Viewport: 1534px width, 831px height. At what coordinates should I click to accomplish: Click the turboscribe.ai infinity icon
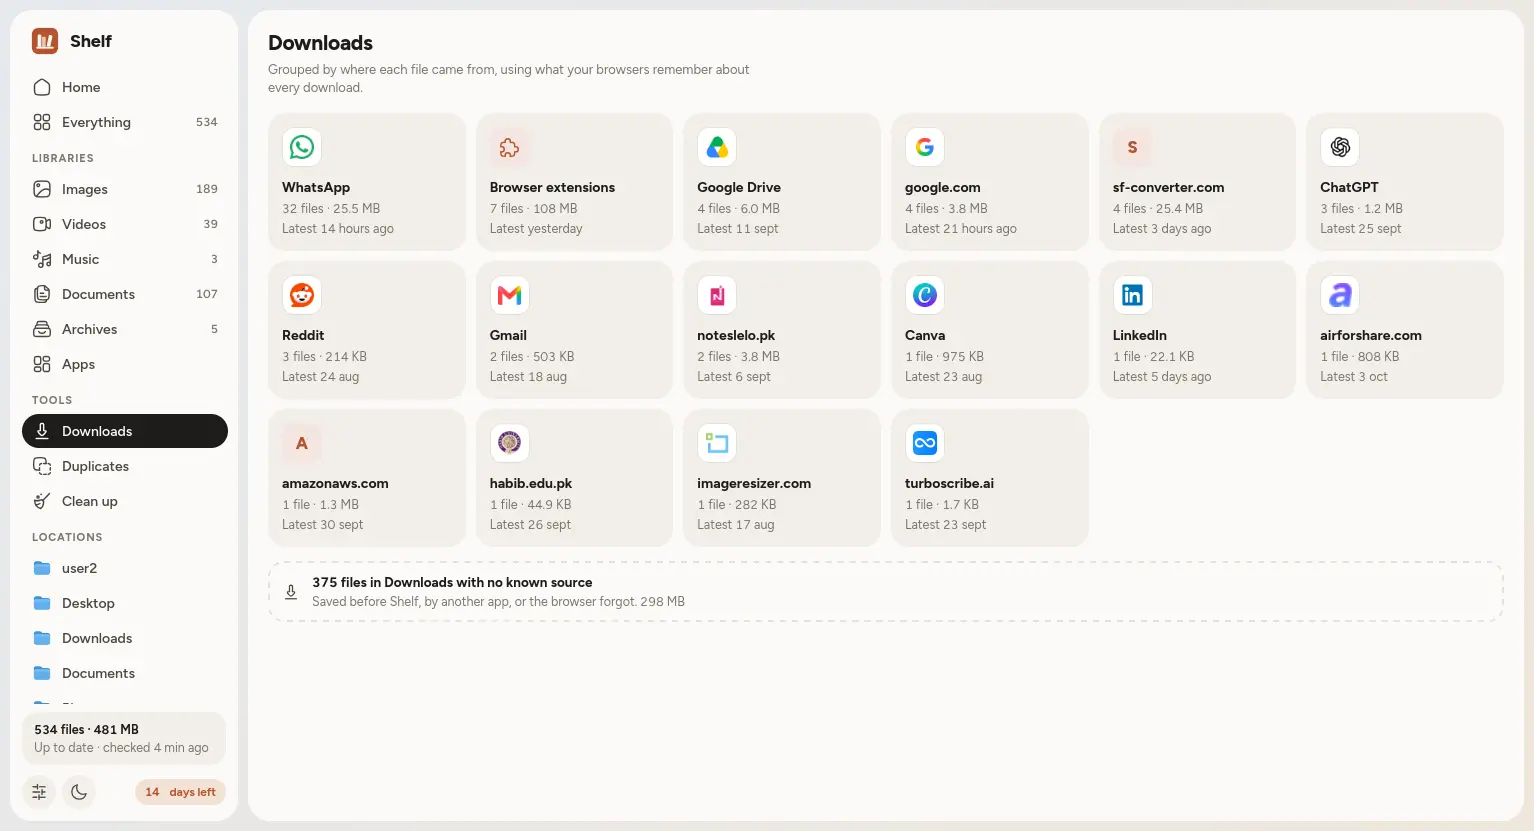coord(925,443)
